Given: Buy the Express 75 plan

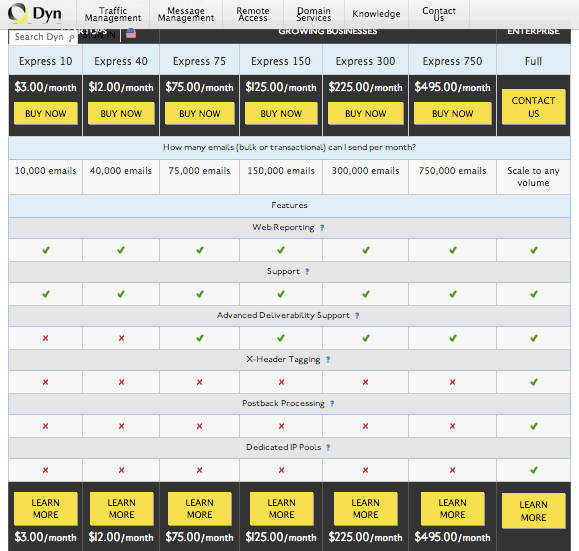Looking at the screenshot, I should point(199,113).
